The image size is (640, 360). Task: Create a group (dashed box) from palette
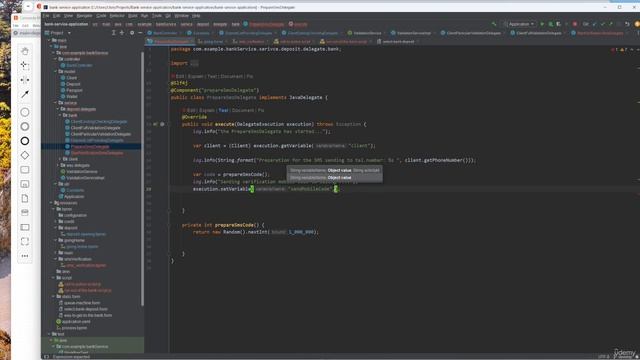tap(25, 242)
